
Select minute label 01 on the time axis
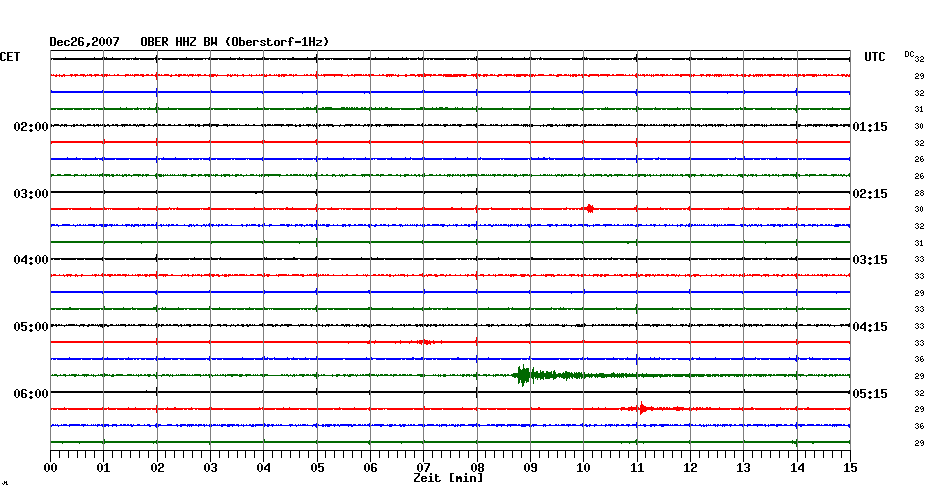click(x=103, y=468)
